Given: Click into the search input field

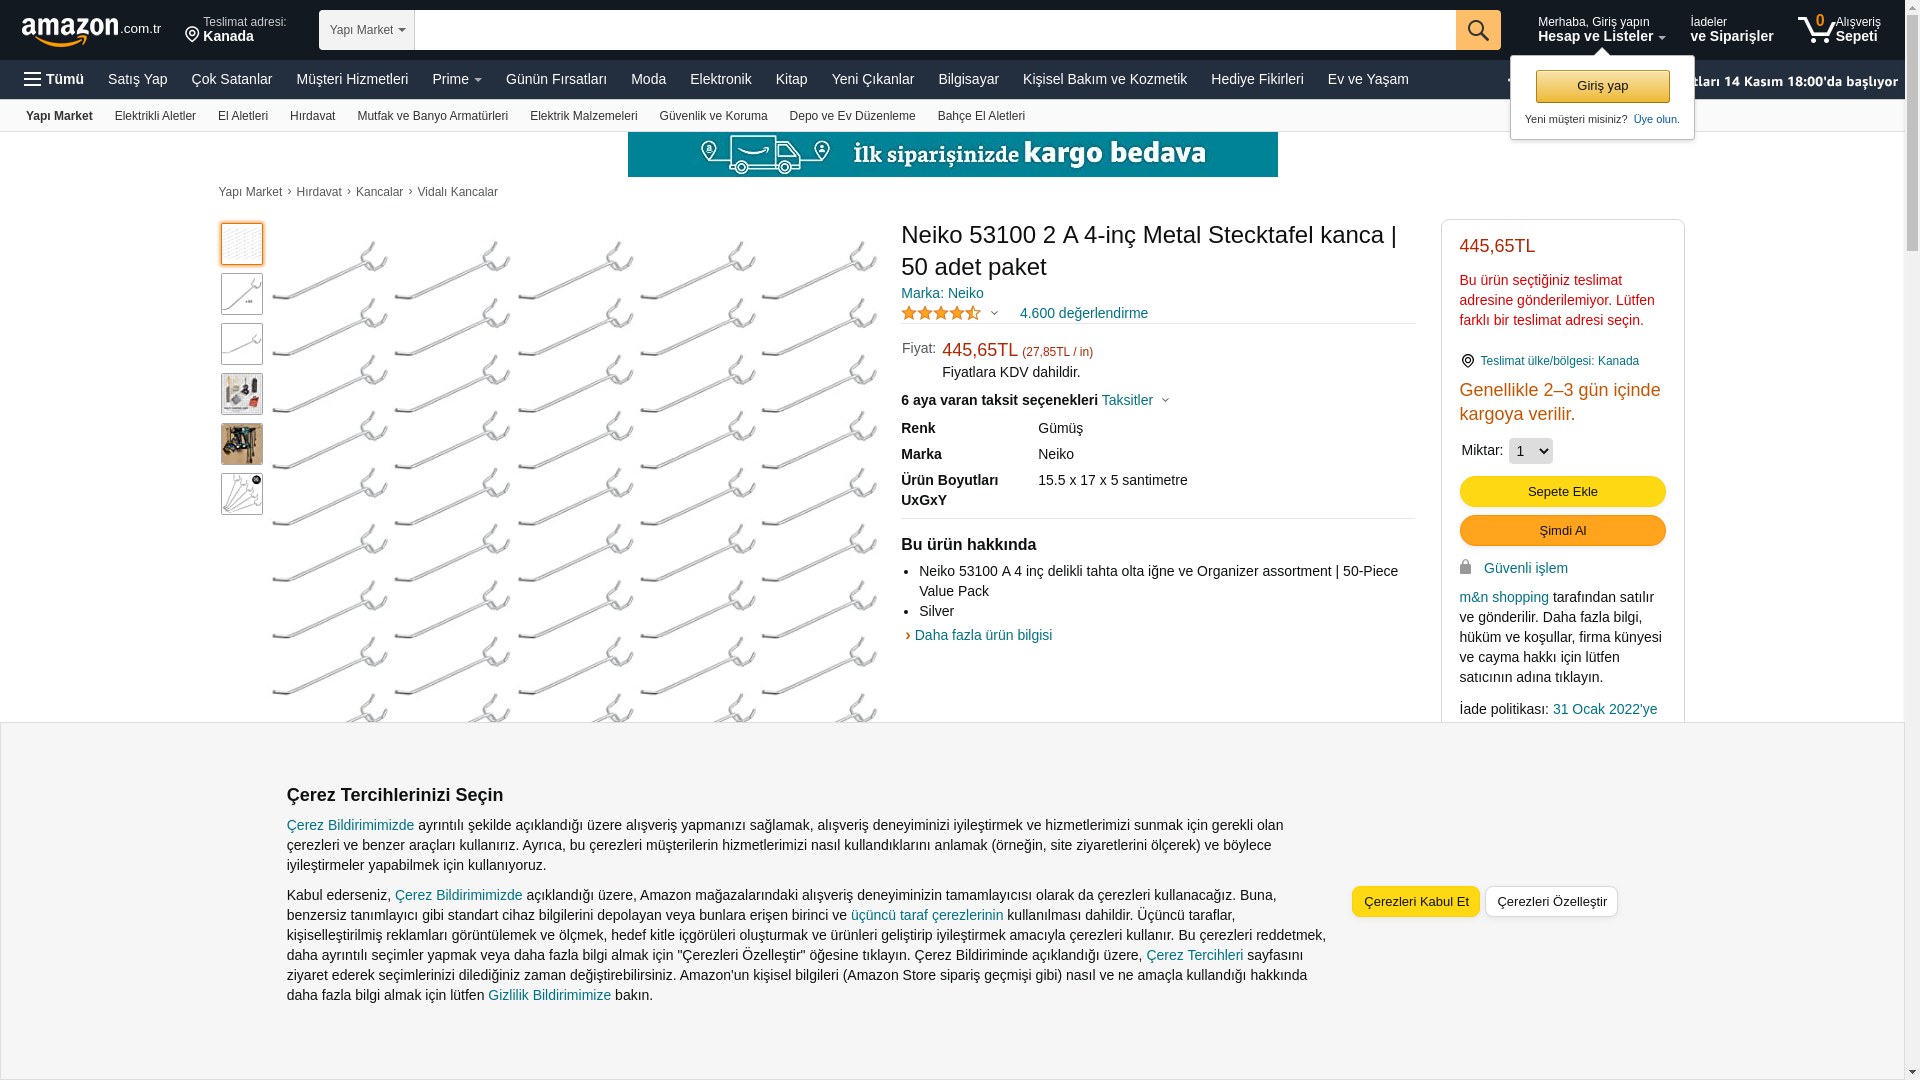Looking at the screenshot, I should tap(934, 30).
